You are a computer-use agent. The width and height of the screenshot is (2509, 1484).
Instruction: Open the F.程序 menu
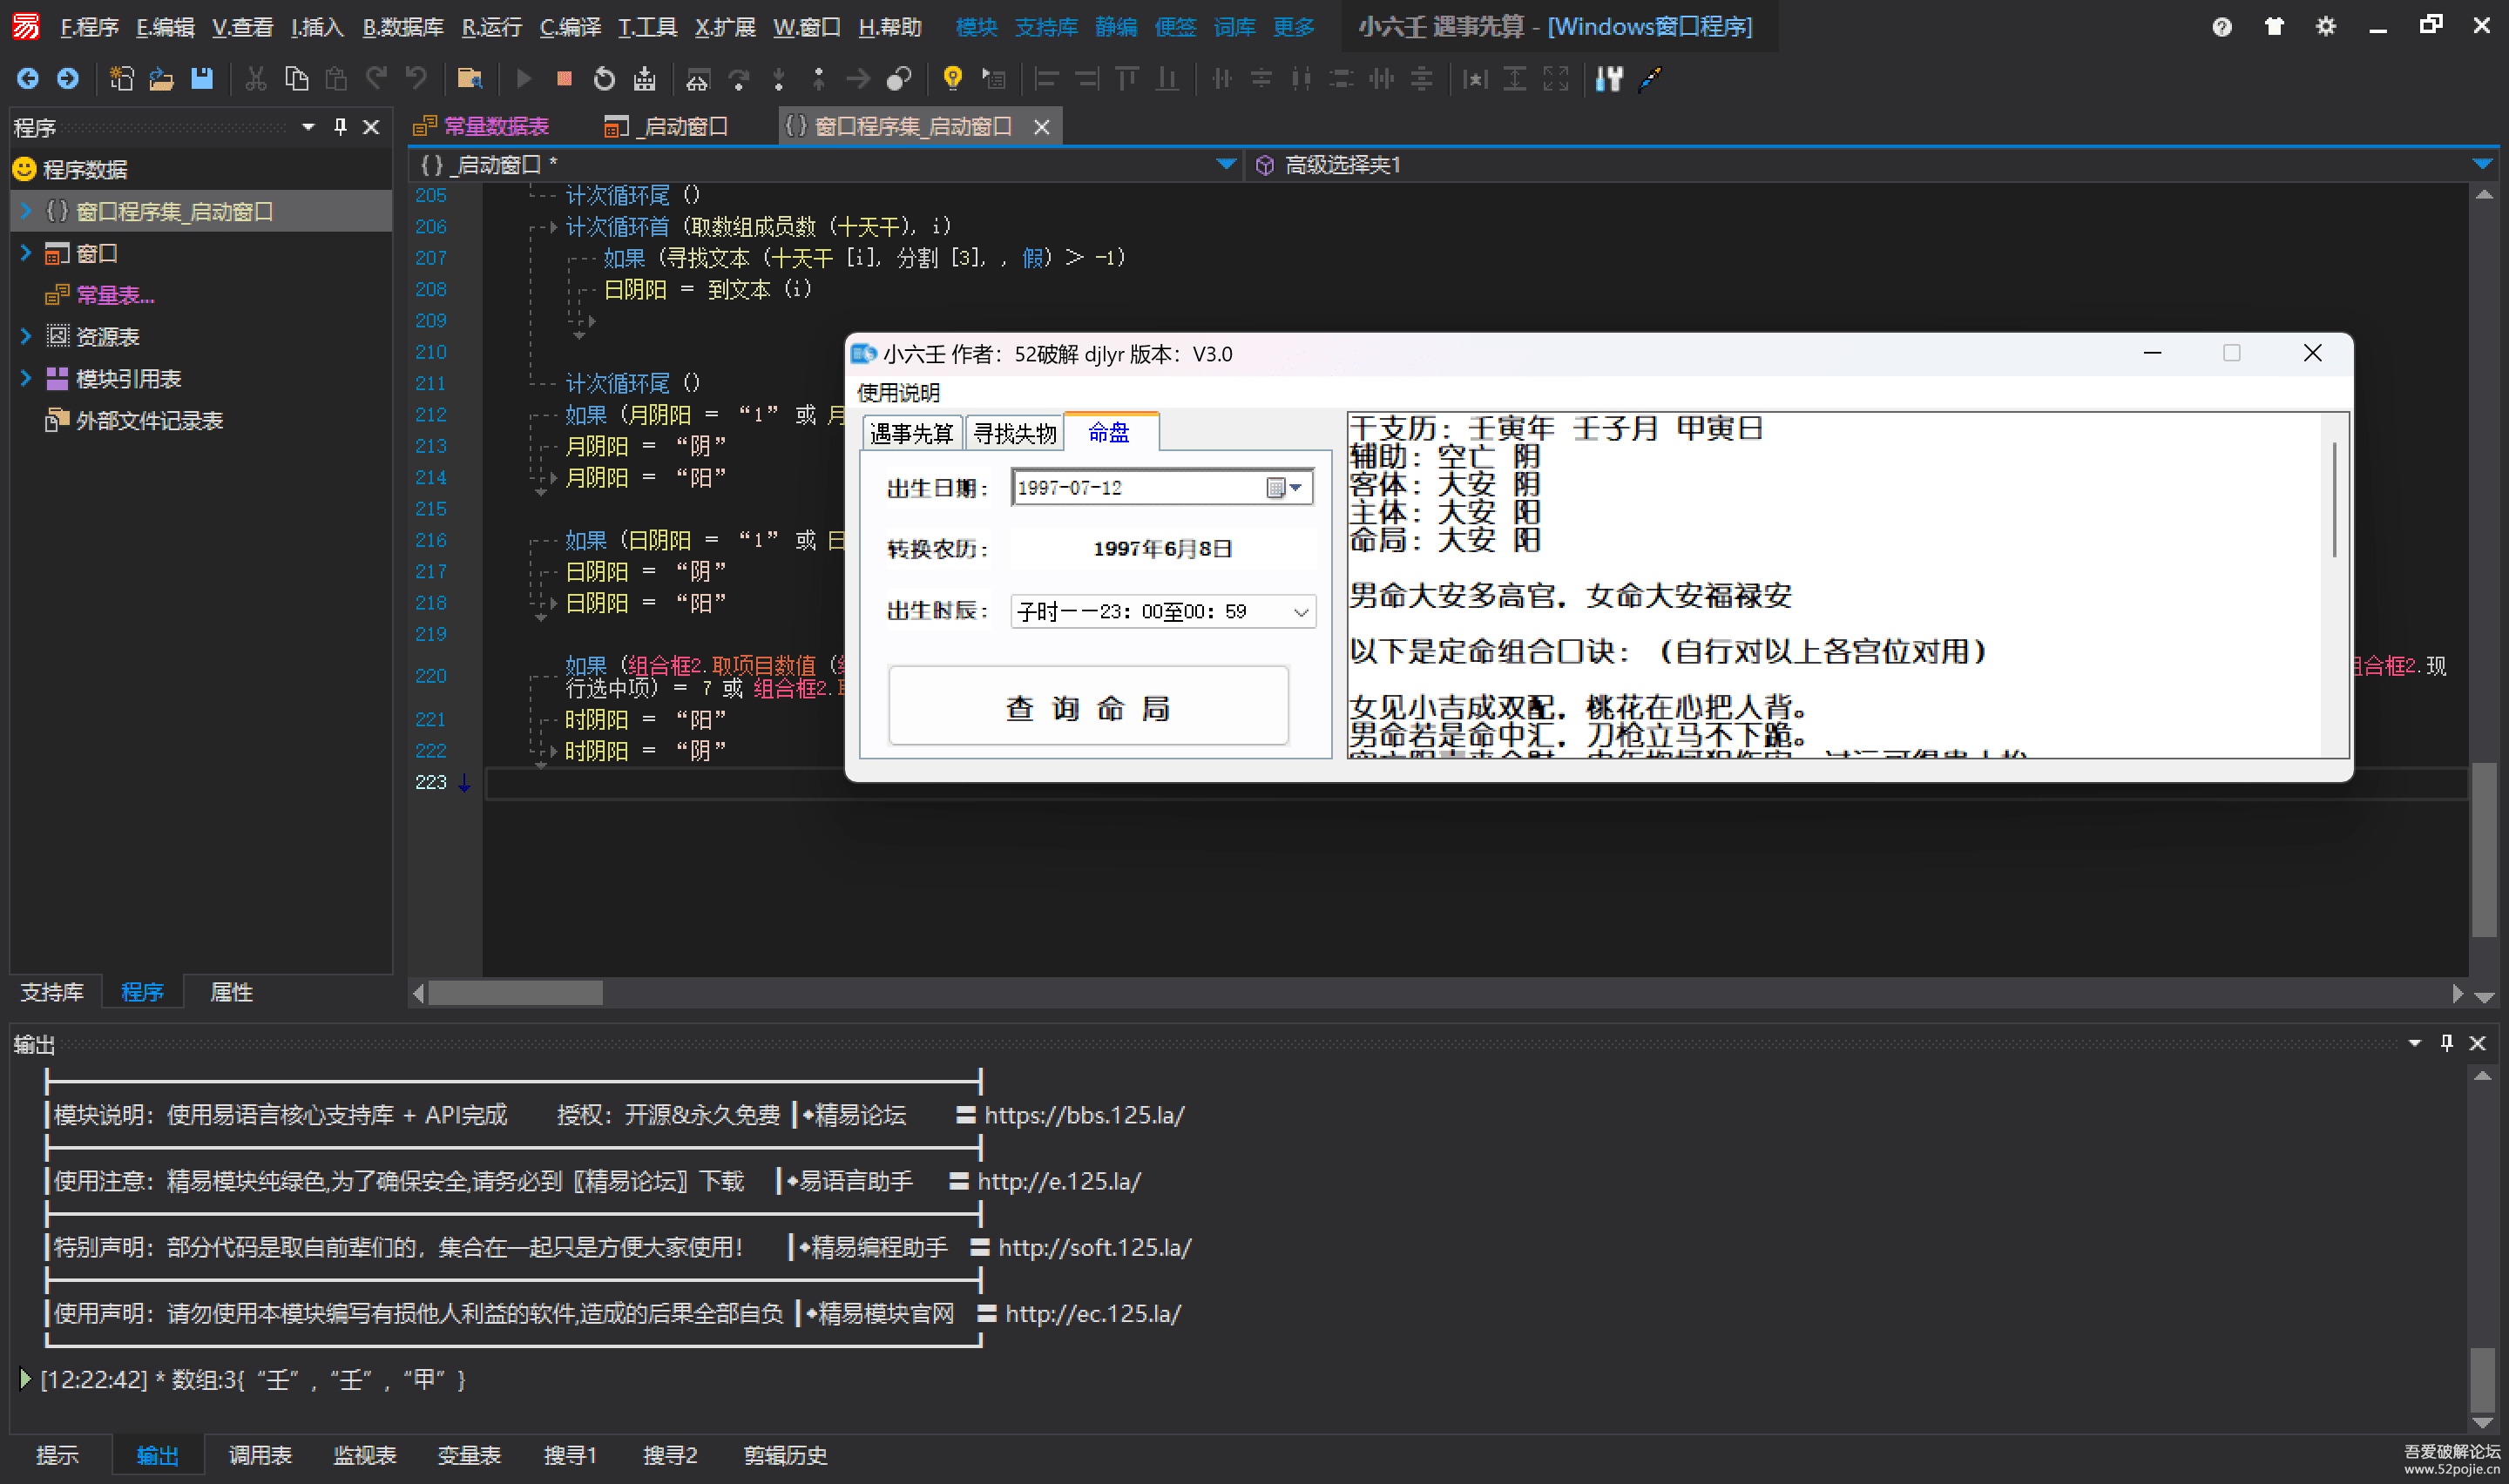[89, 27]
